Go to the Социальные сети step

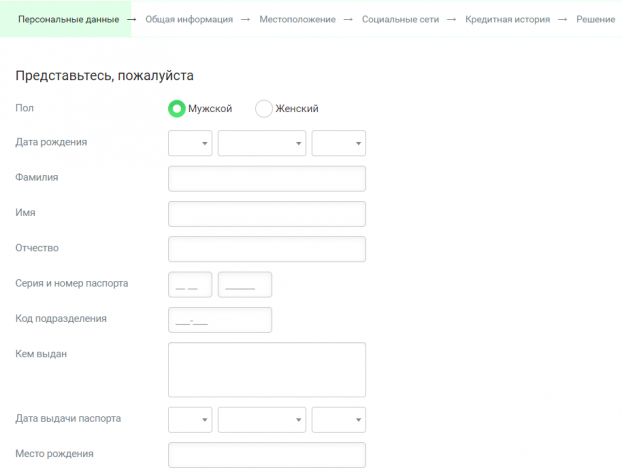(400, 19)
